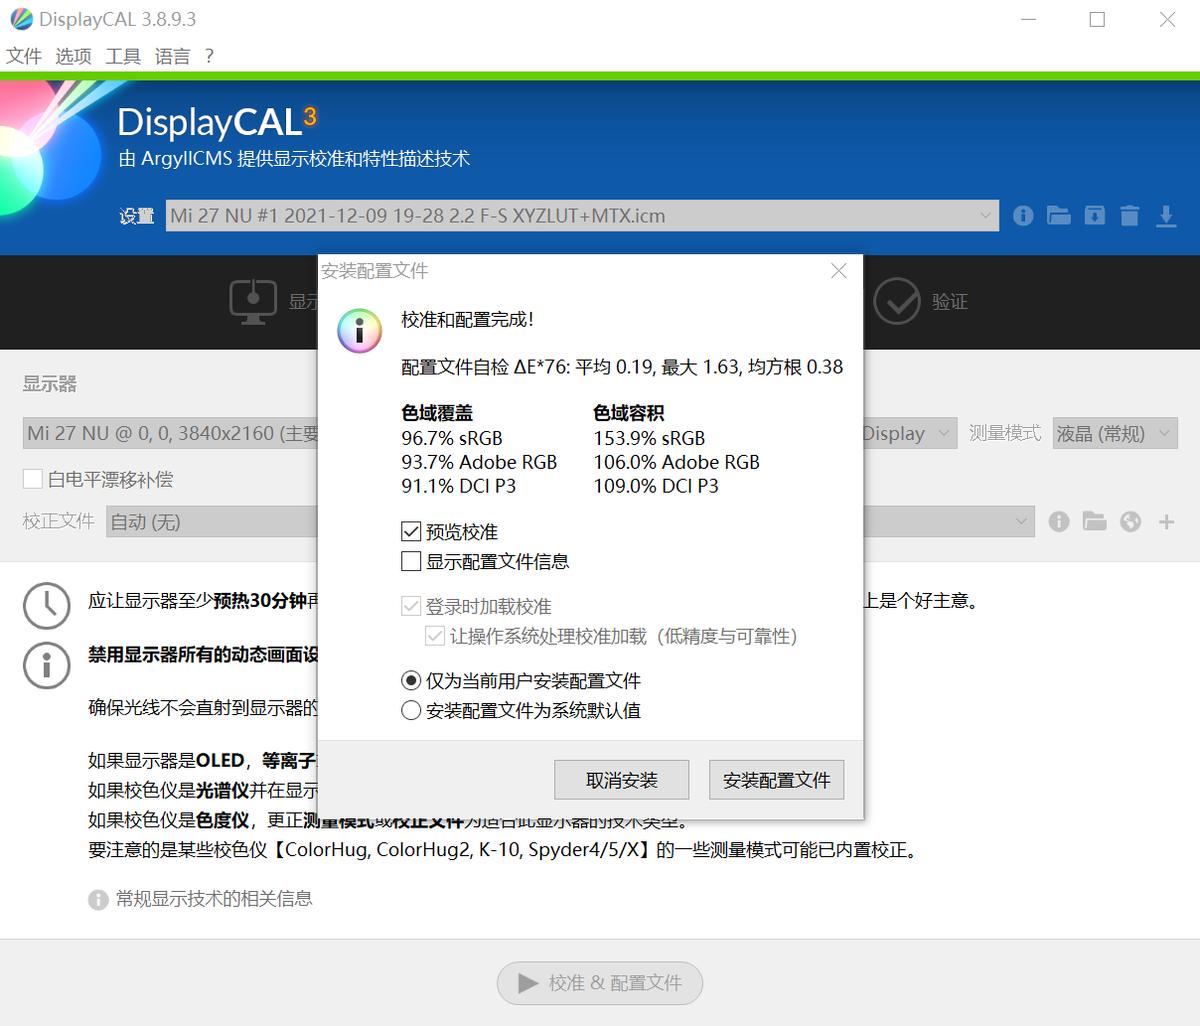This screenshot has width=1200, height=1026.
Task: Open the profile information icon beside settings
Action: pos(1022,215)
